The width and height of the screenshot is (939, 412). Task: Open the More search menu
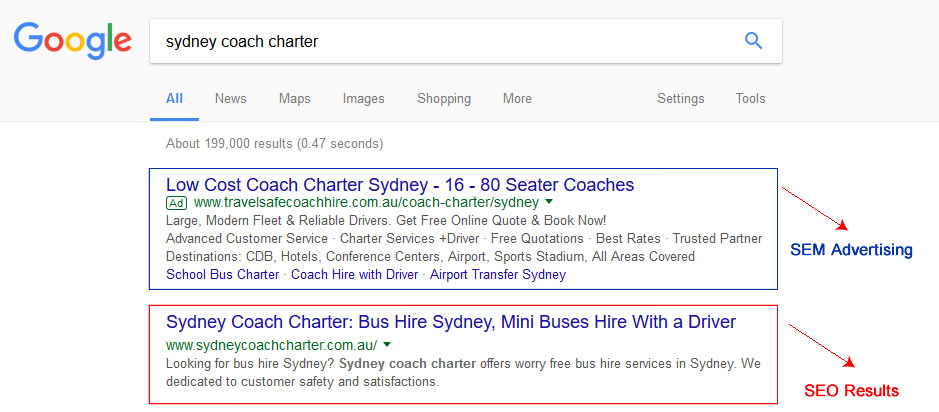tap(517, 99)
